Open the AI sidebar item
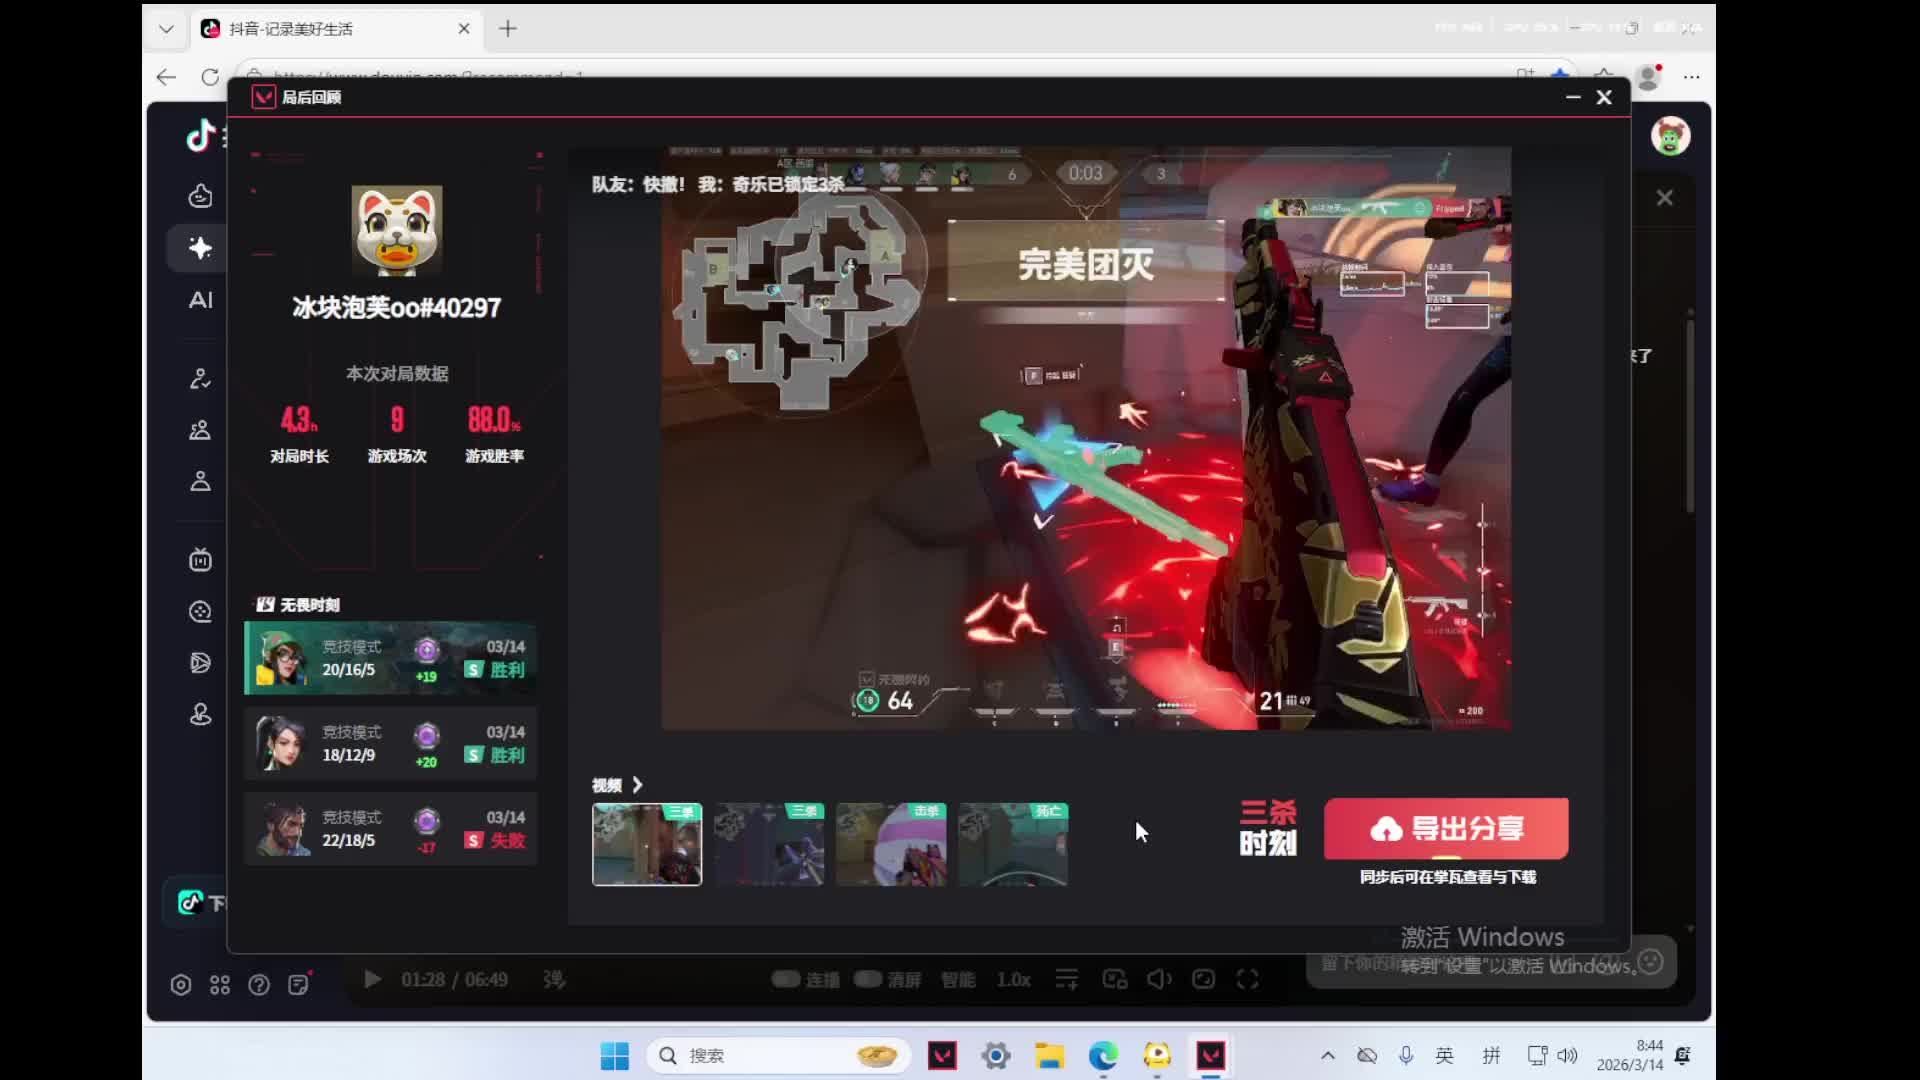The width and height of the screenshot is (1920, 1080). pyautogui.click(x=201, y=300)
